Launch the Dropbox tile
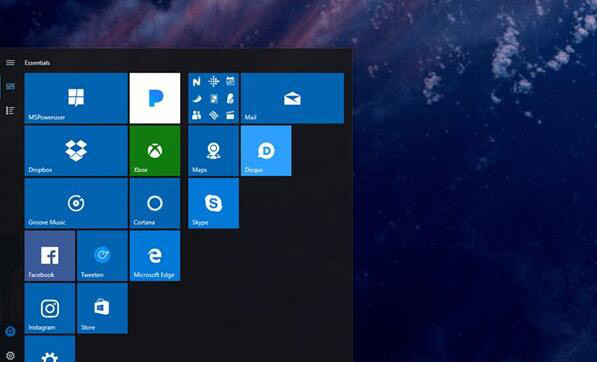Screen dimensions: 597x376 (76, 151)
